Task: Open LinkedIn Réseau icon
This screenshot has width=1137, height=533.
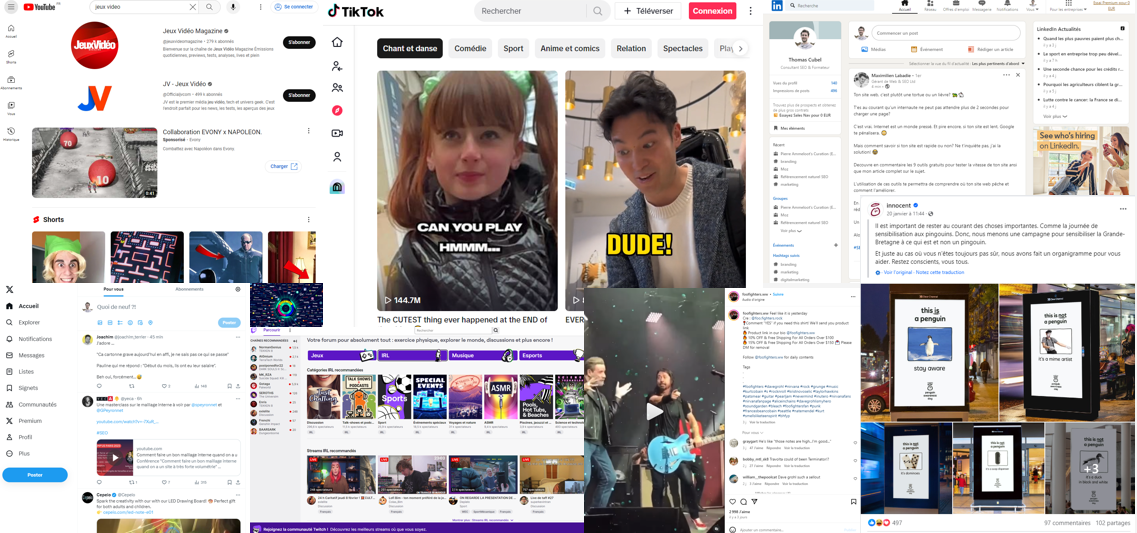Action: click(930, 6)
